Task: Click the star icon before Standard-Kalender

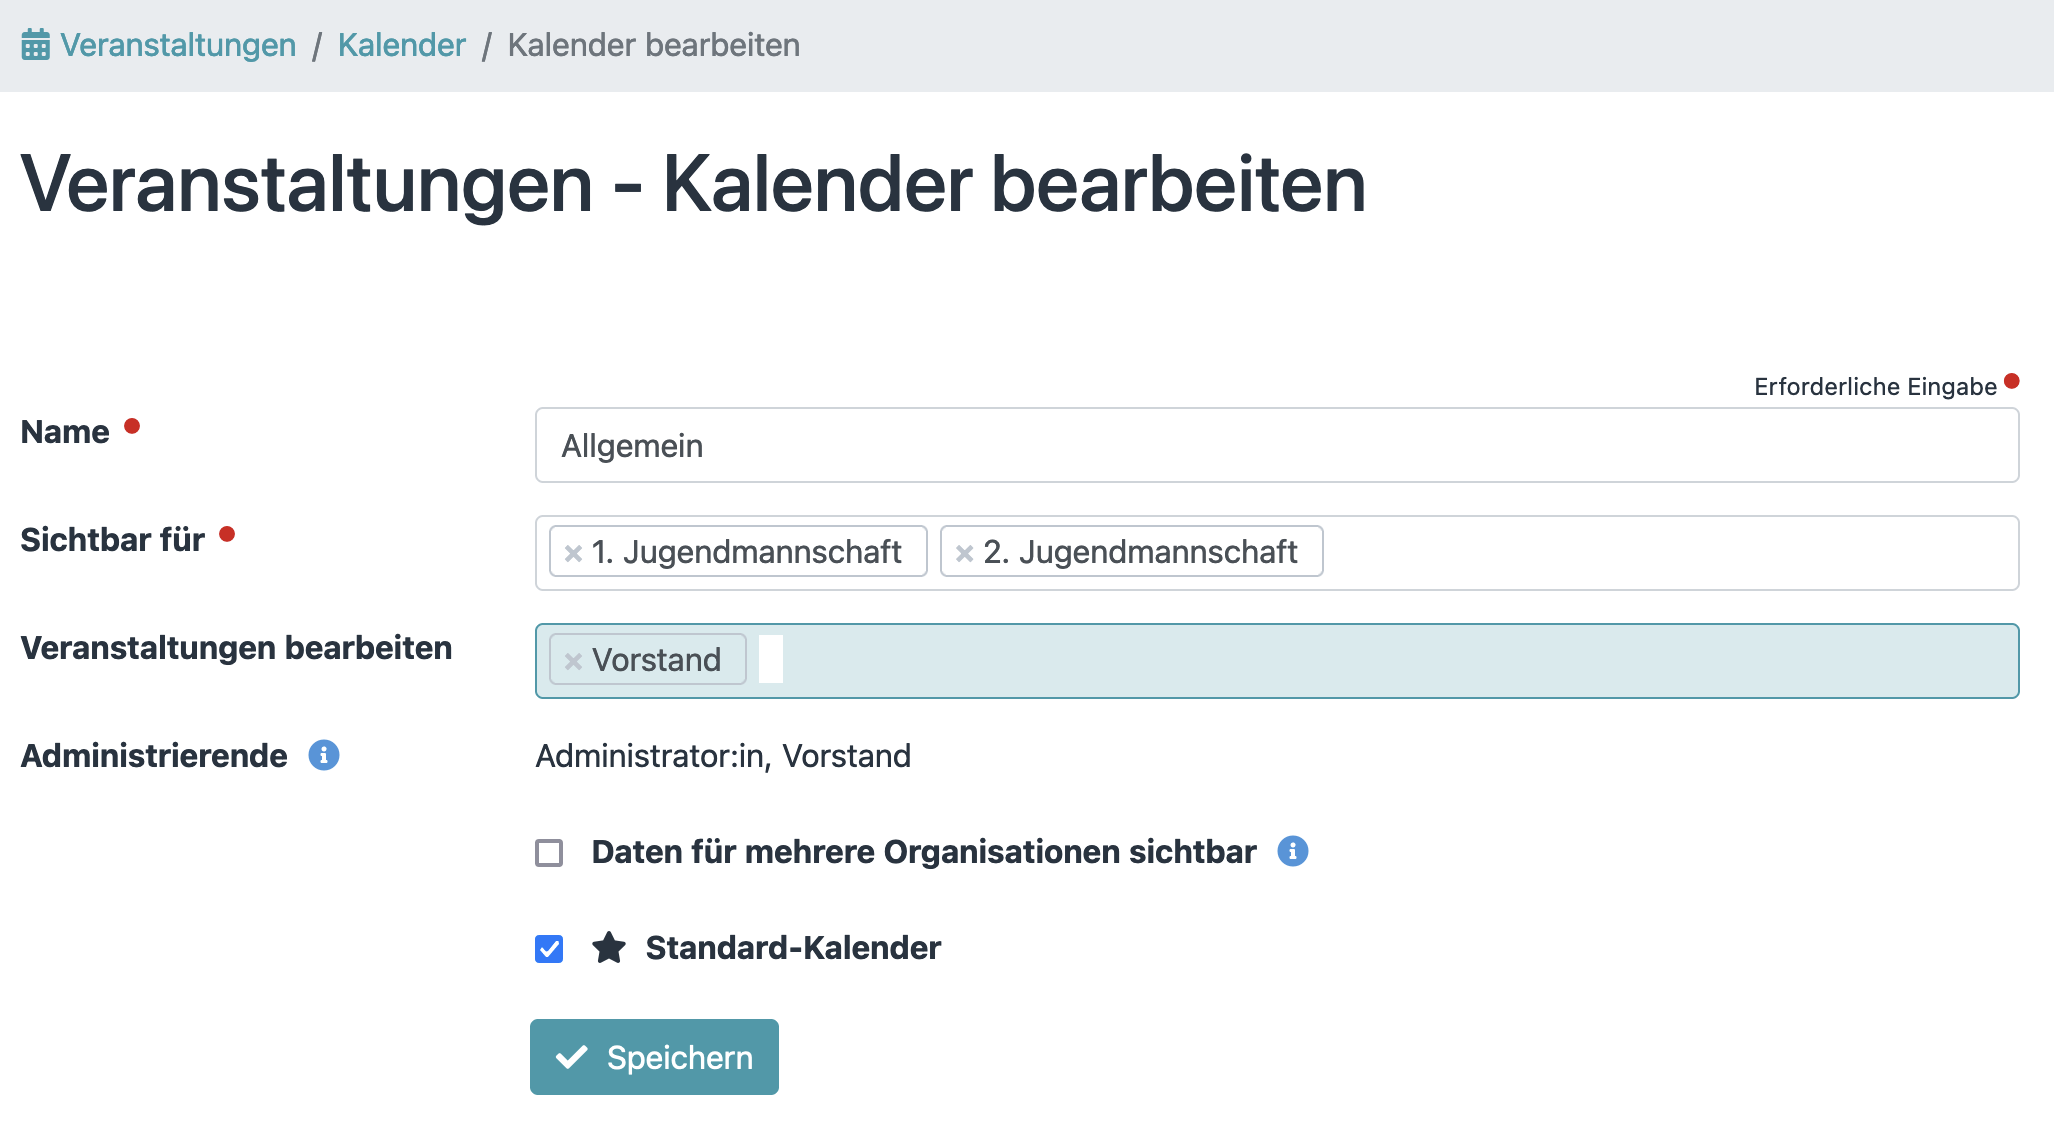Action: tap(608, 947)
